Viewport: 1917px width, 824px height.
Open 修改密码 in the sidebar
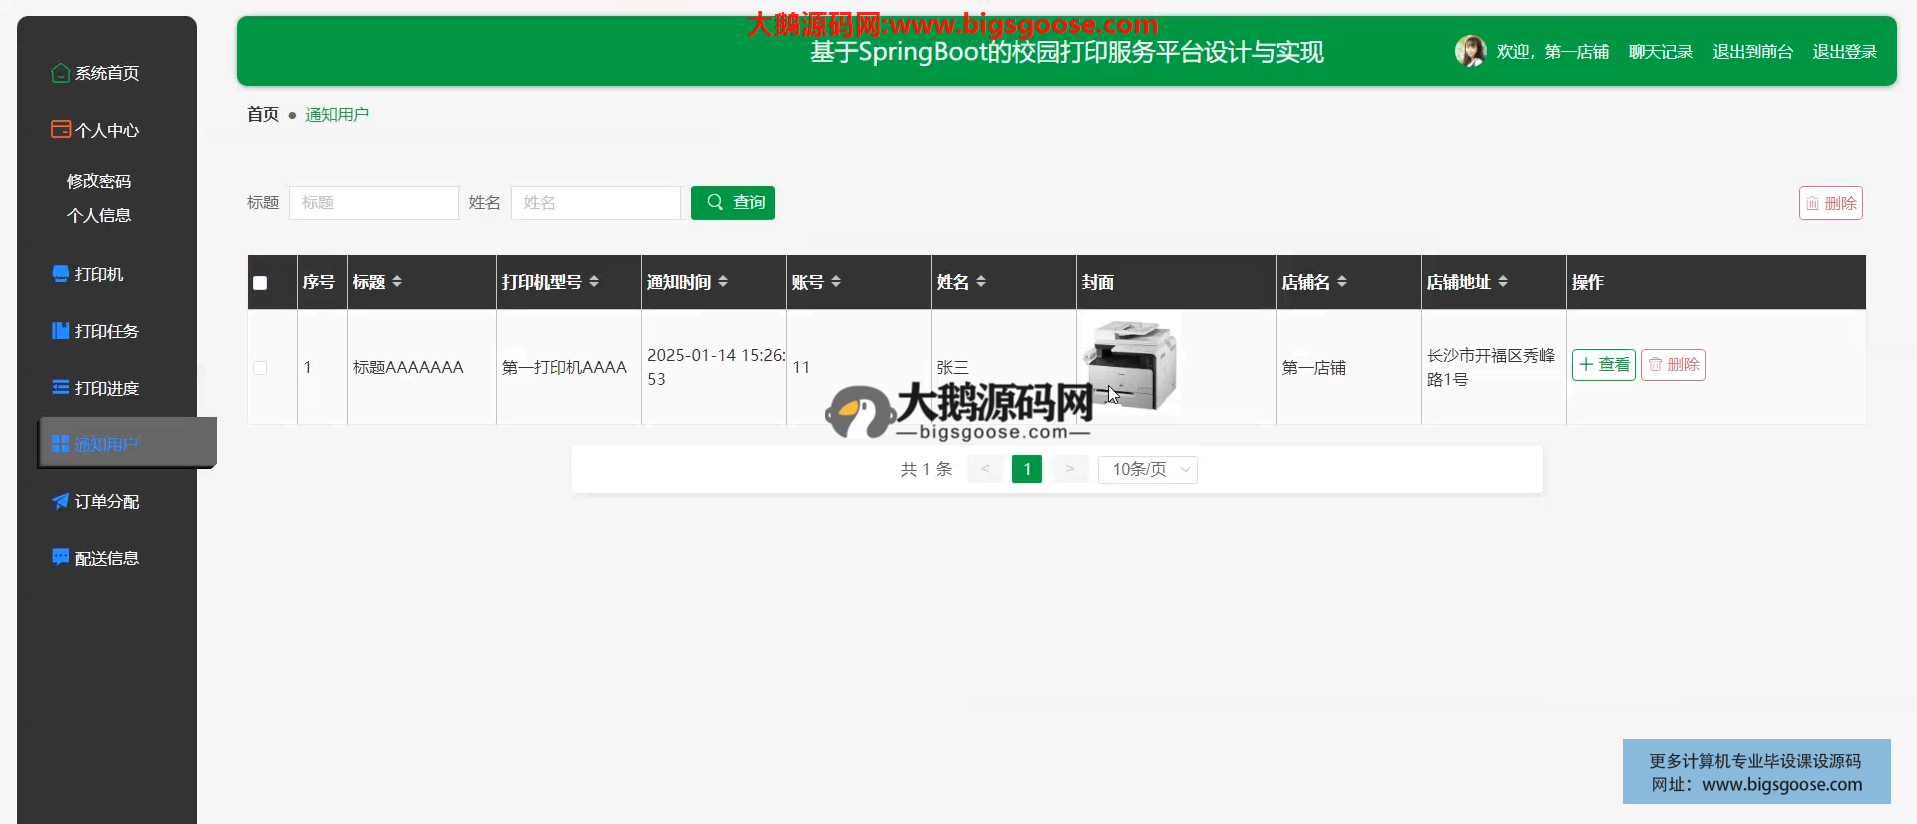click(x=99, y=181)
